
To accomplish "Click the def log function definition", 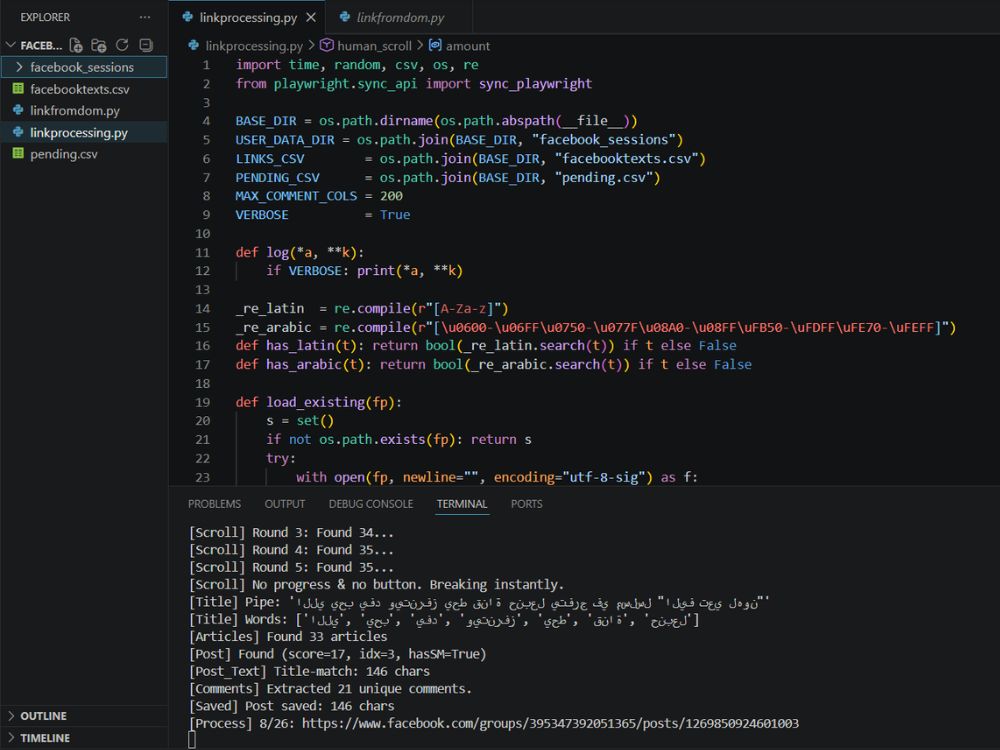I will click(300, 252).
